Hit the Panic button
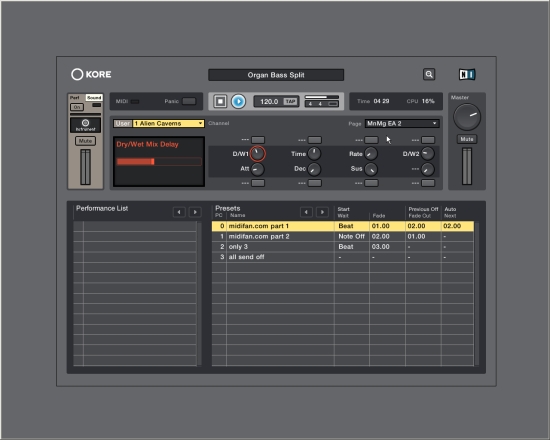Screen dimensions: 550x440 pos(189,101)
